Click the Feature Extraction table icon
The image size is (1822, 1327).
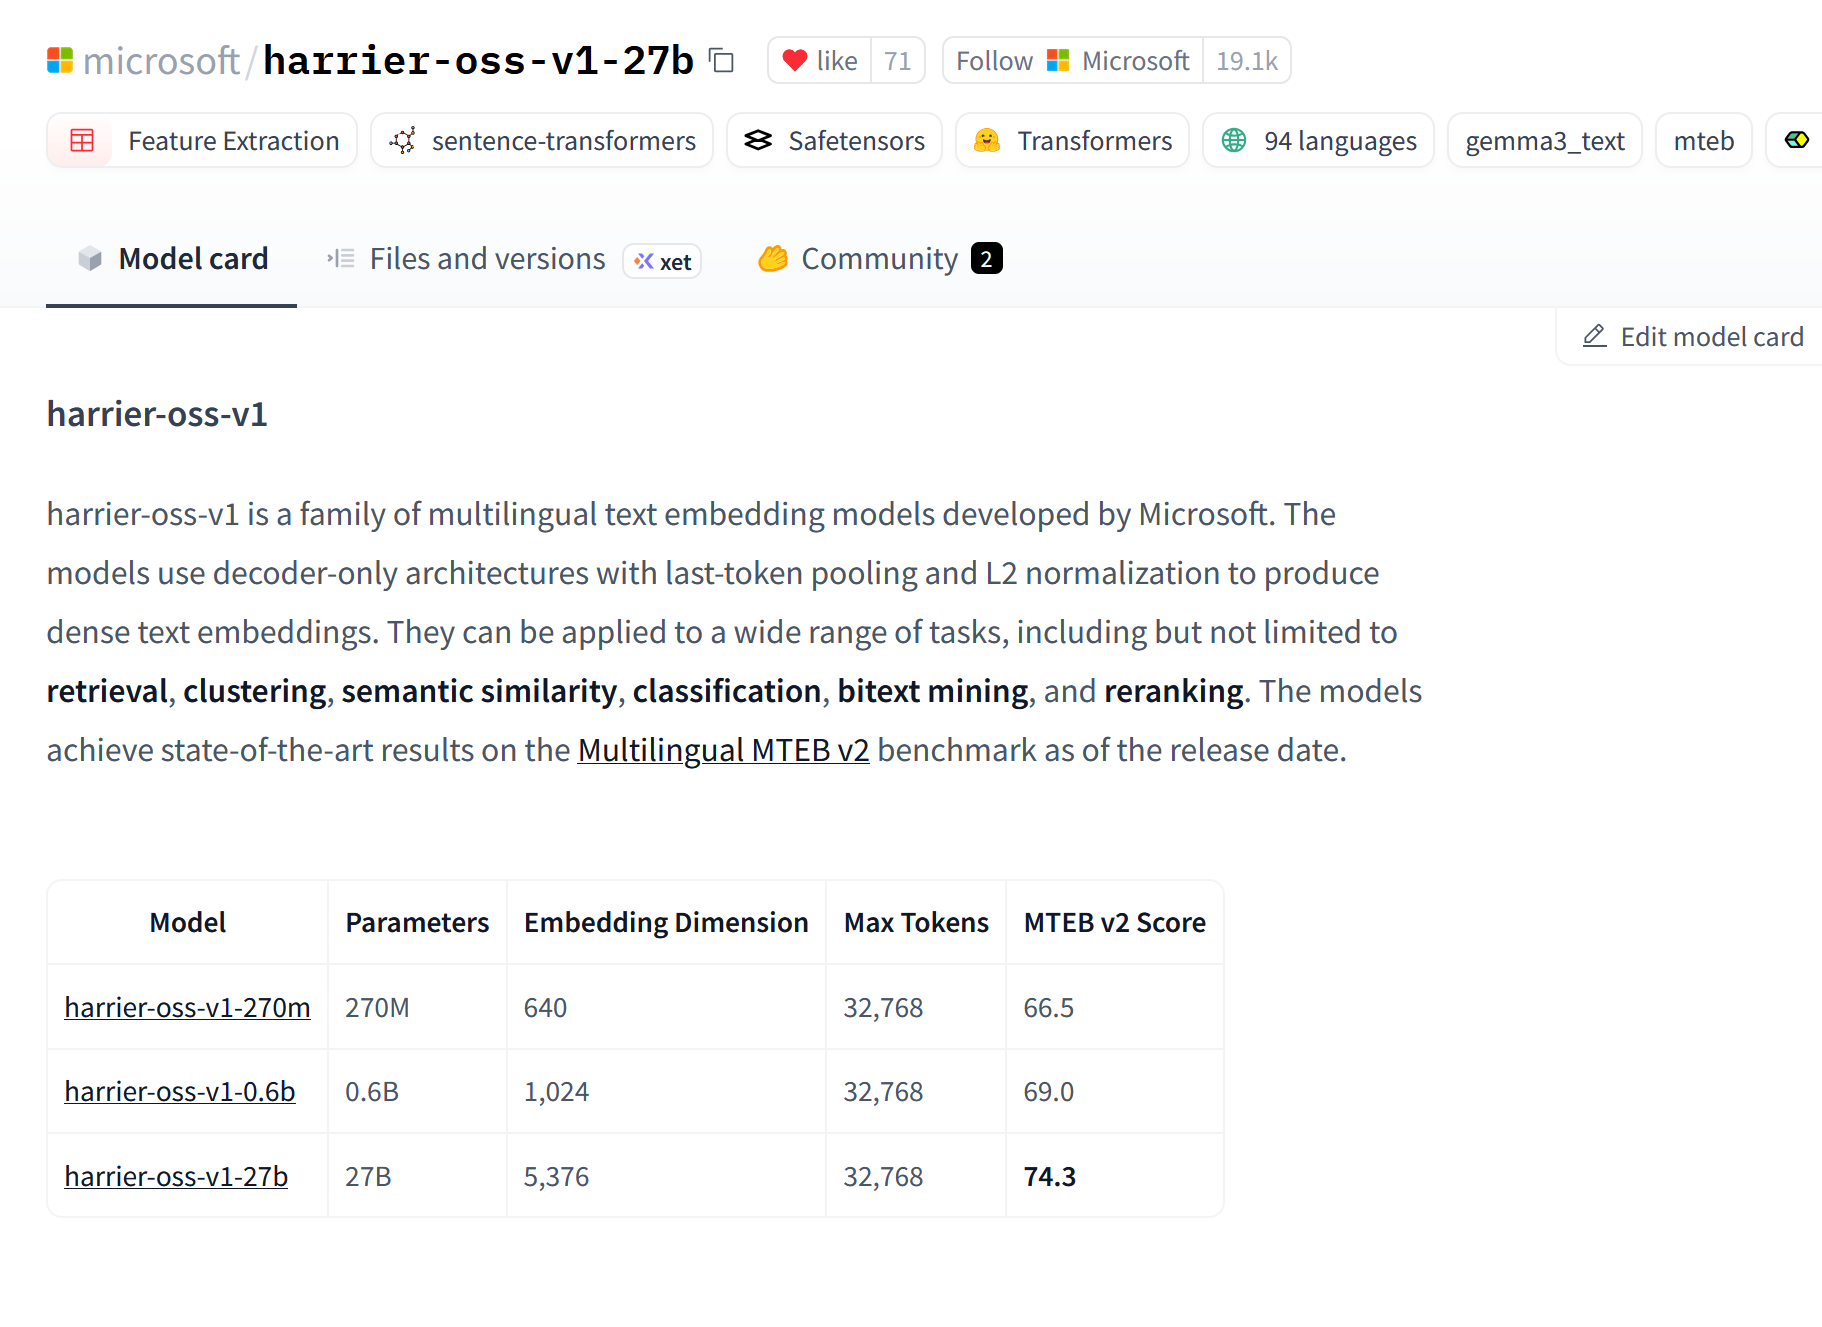point(82,141)
